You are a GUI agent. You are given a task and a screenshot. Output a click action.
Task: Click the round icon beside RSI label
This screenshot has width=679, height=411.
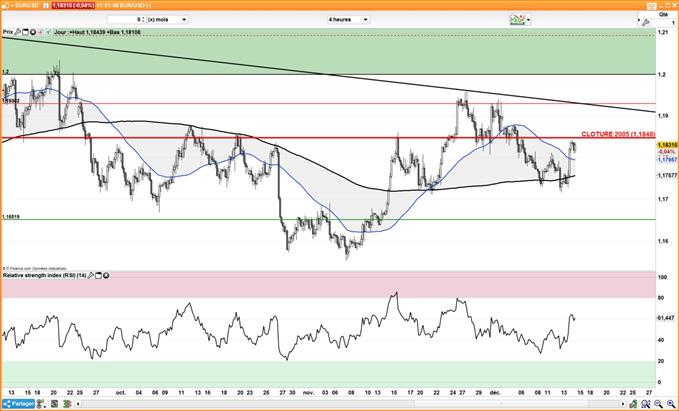point(106,275)
